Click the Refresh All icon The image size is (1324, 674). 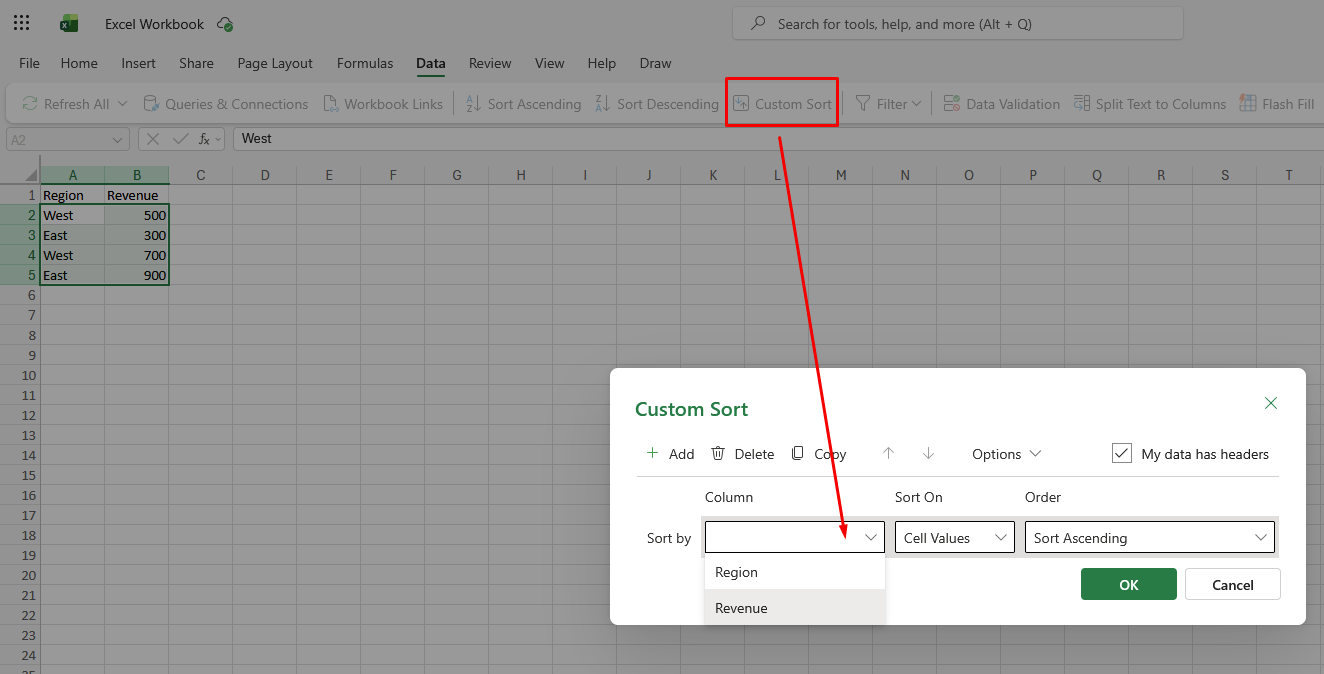30,104
